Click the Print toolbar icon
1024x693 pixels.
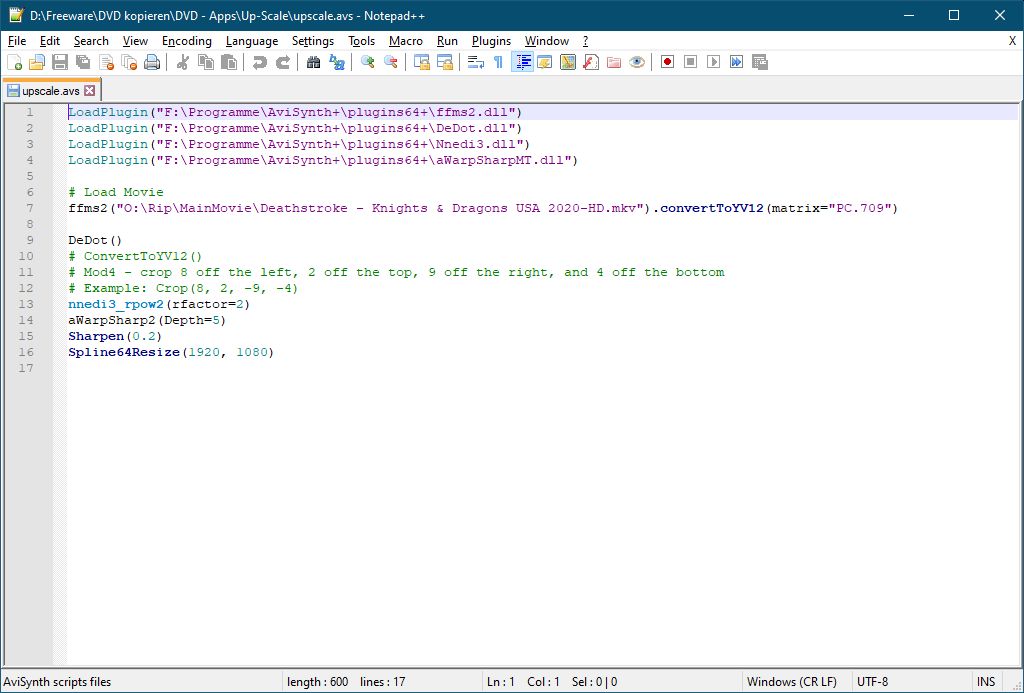pyautogui.click(x=152, y=62)
